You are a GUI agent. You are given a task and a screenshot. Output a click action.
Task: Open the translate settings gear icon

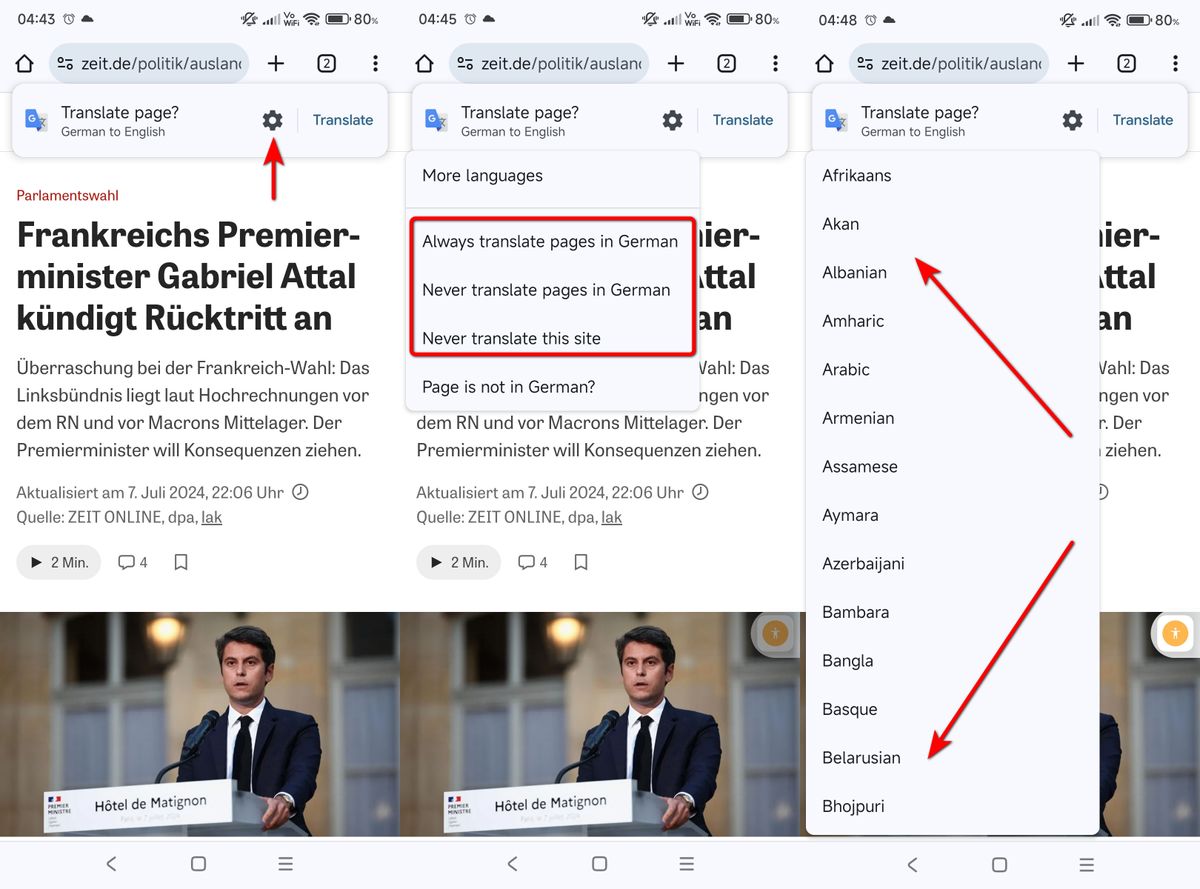coord(271,119)
